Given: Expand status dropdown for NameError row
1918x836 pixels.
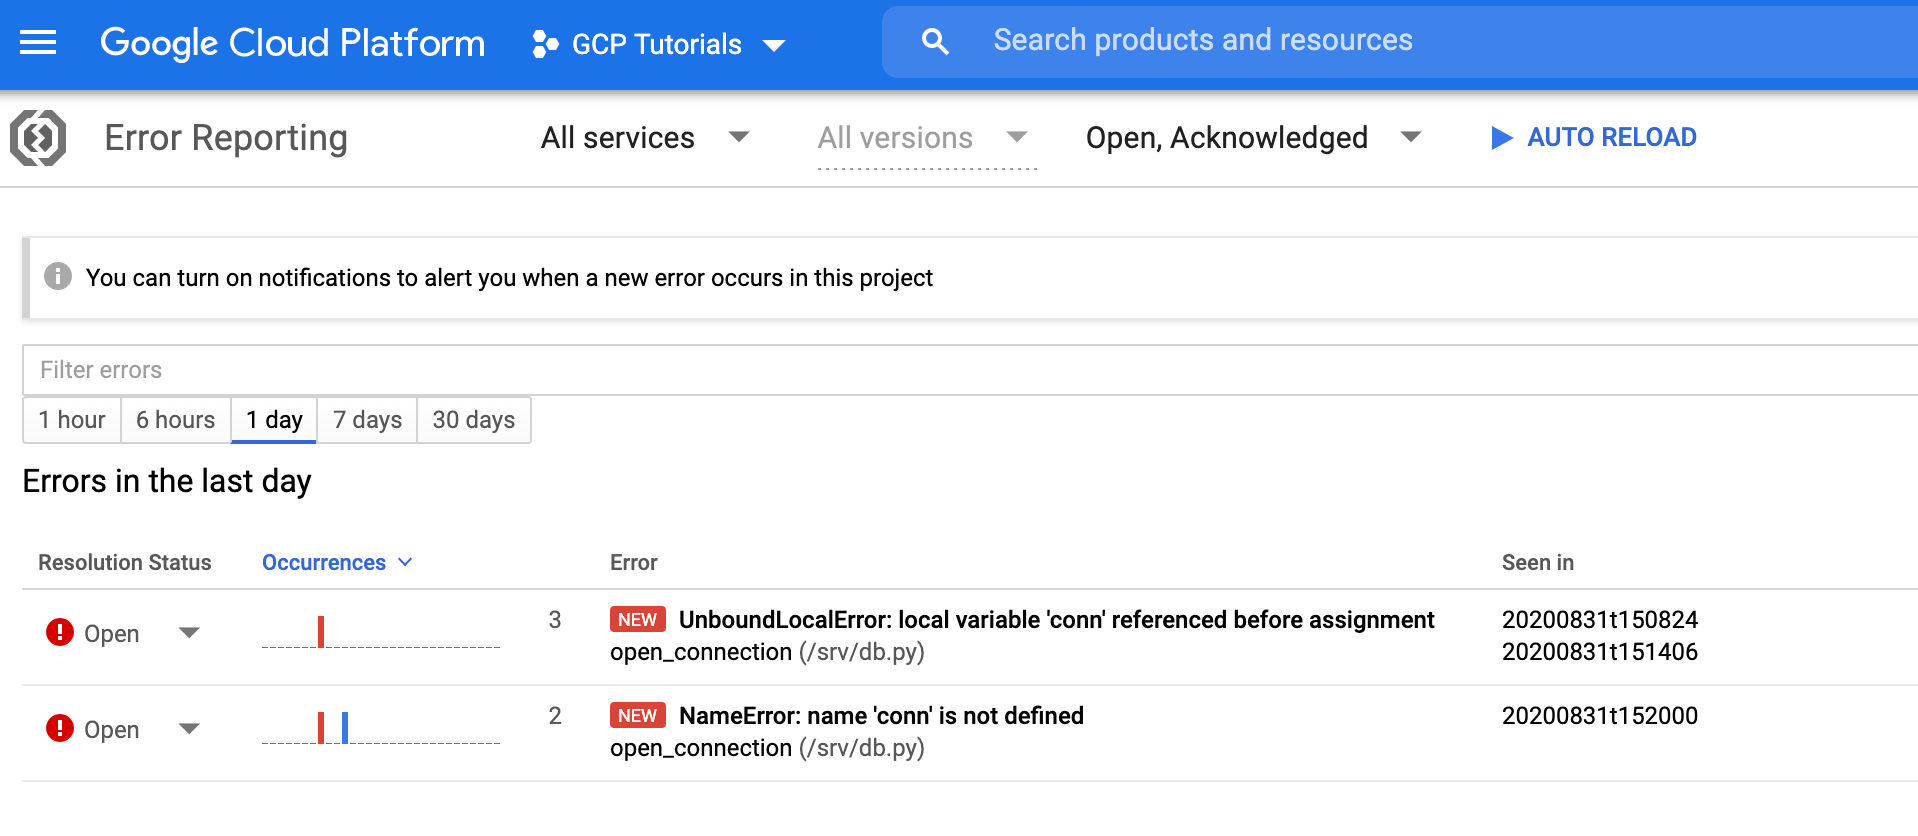Looking at the screenshot, I should 189,729.
